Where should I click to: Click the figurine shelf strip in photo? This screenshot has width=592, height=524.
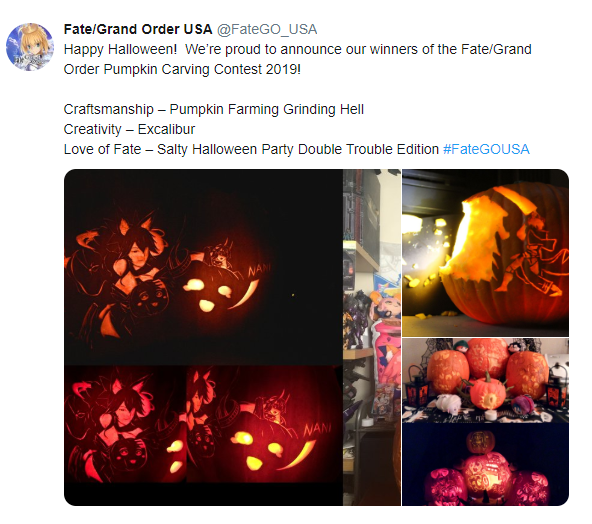pyautogui.click(x=372, y=337)
